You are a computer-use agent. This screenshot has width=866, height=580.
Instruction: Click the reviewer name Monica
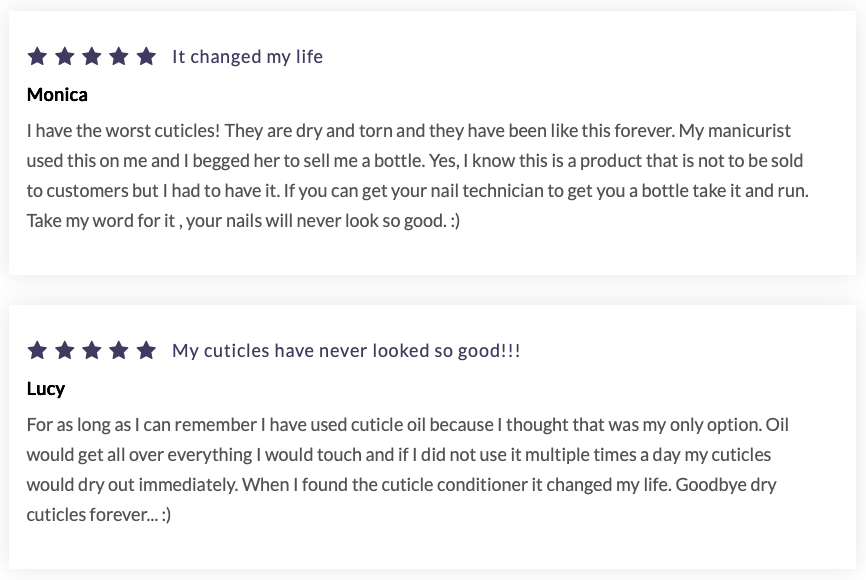[57, 95]
